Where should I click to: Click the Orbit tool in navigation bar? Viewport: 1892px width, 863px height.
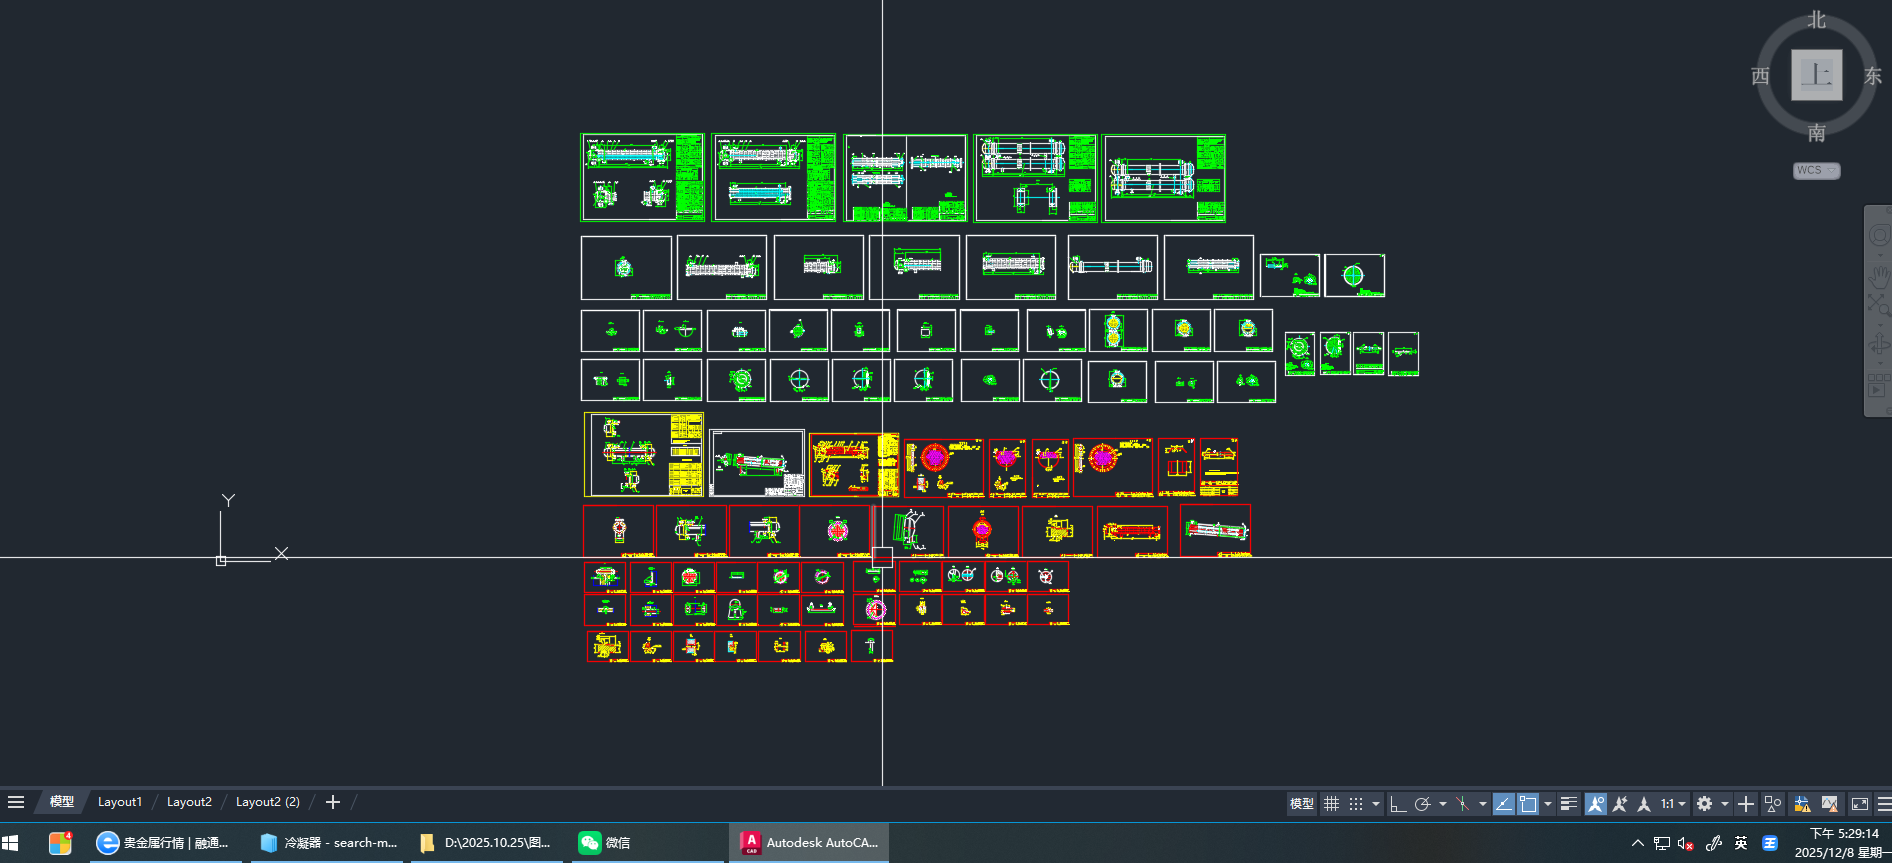click(1879, 345)
